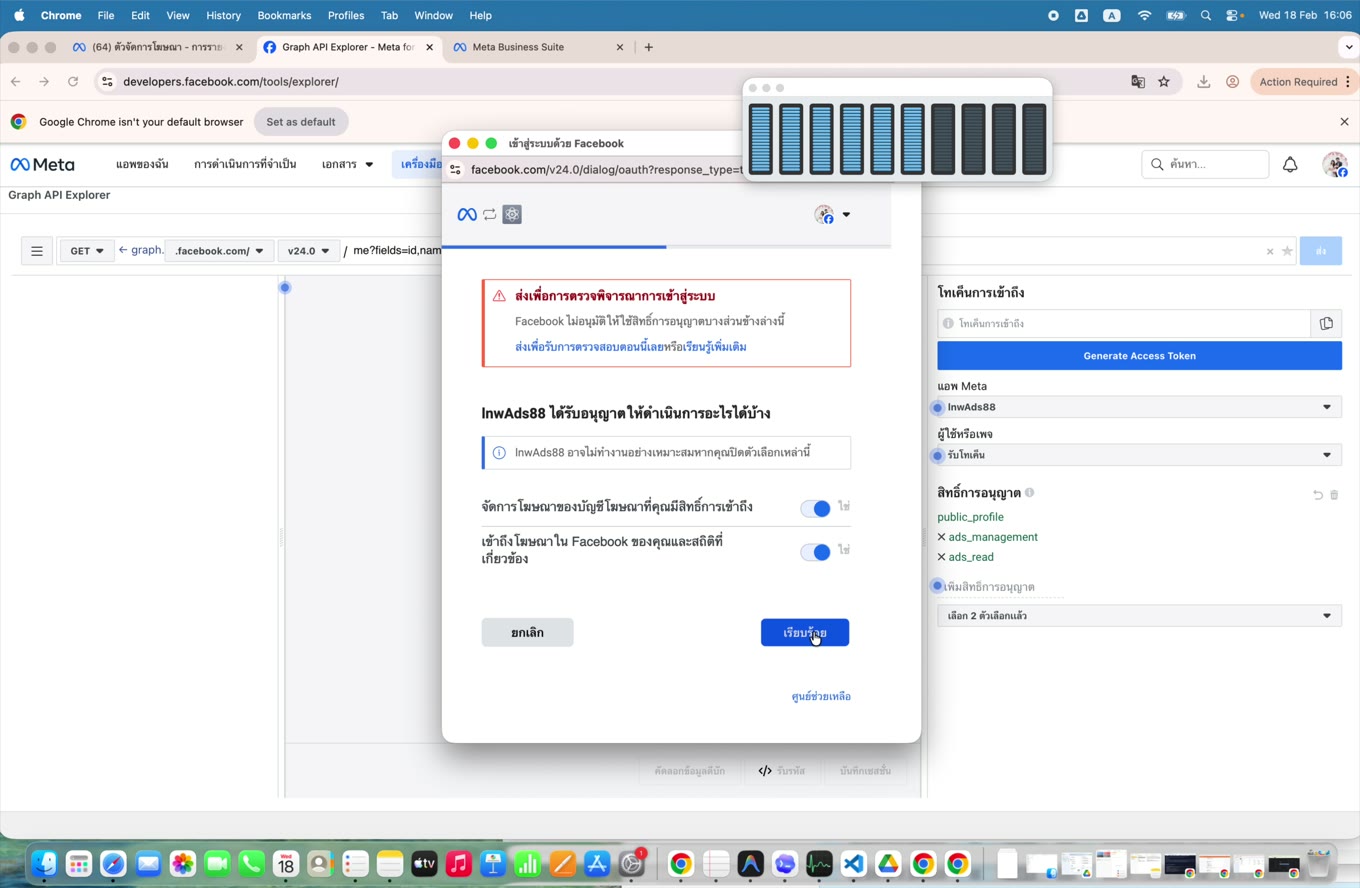This screenshot has width=1360, height=888.
Task: Click the blue เรียบร้อย button
Action: 805,632
